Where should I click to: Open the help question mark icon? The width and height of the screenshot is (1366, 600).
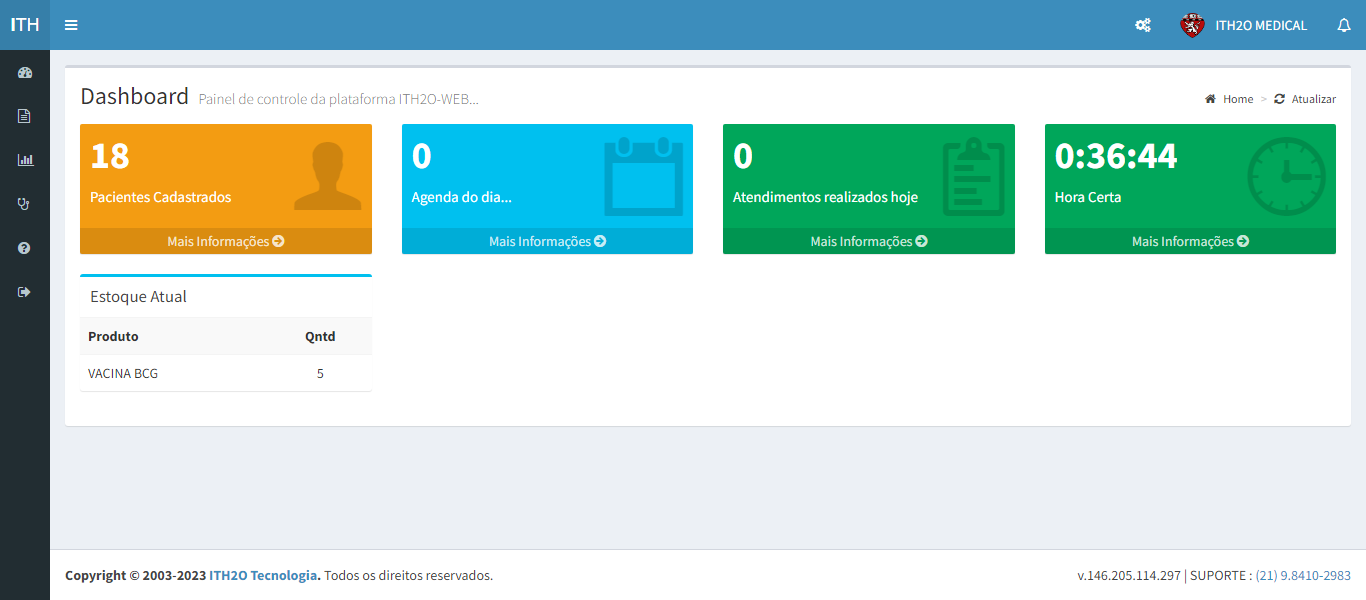(25, 247)
